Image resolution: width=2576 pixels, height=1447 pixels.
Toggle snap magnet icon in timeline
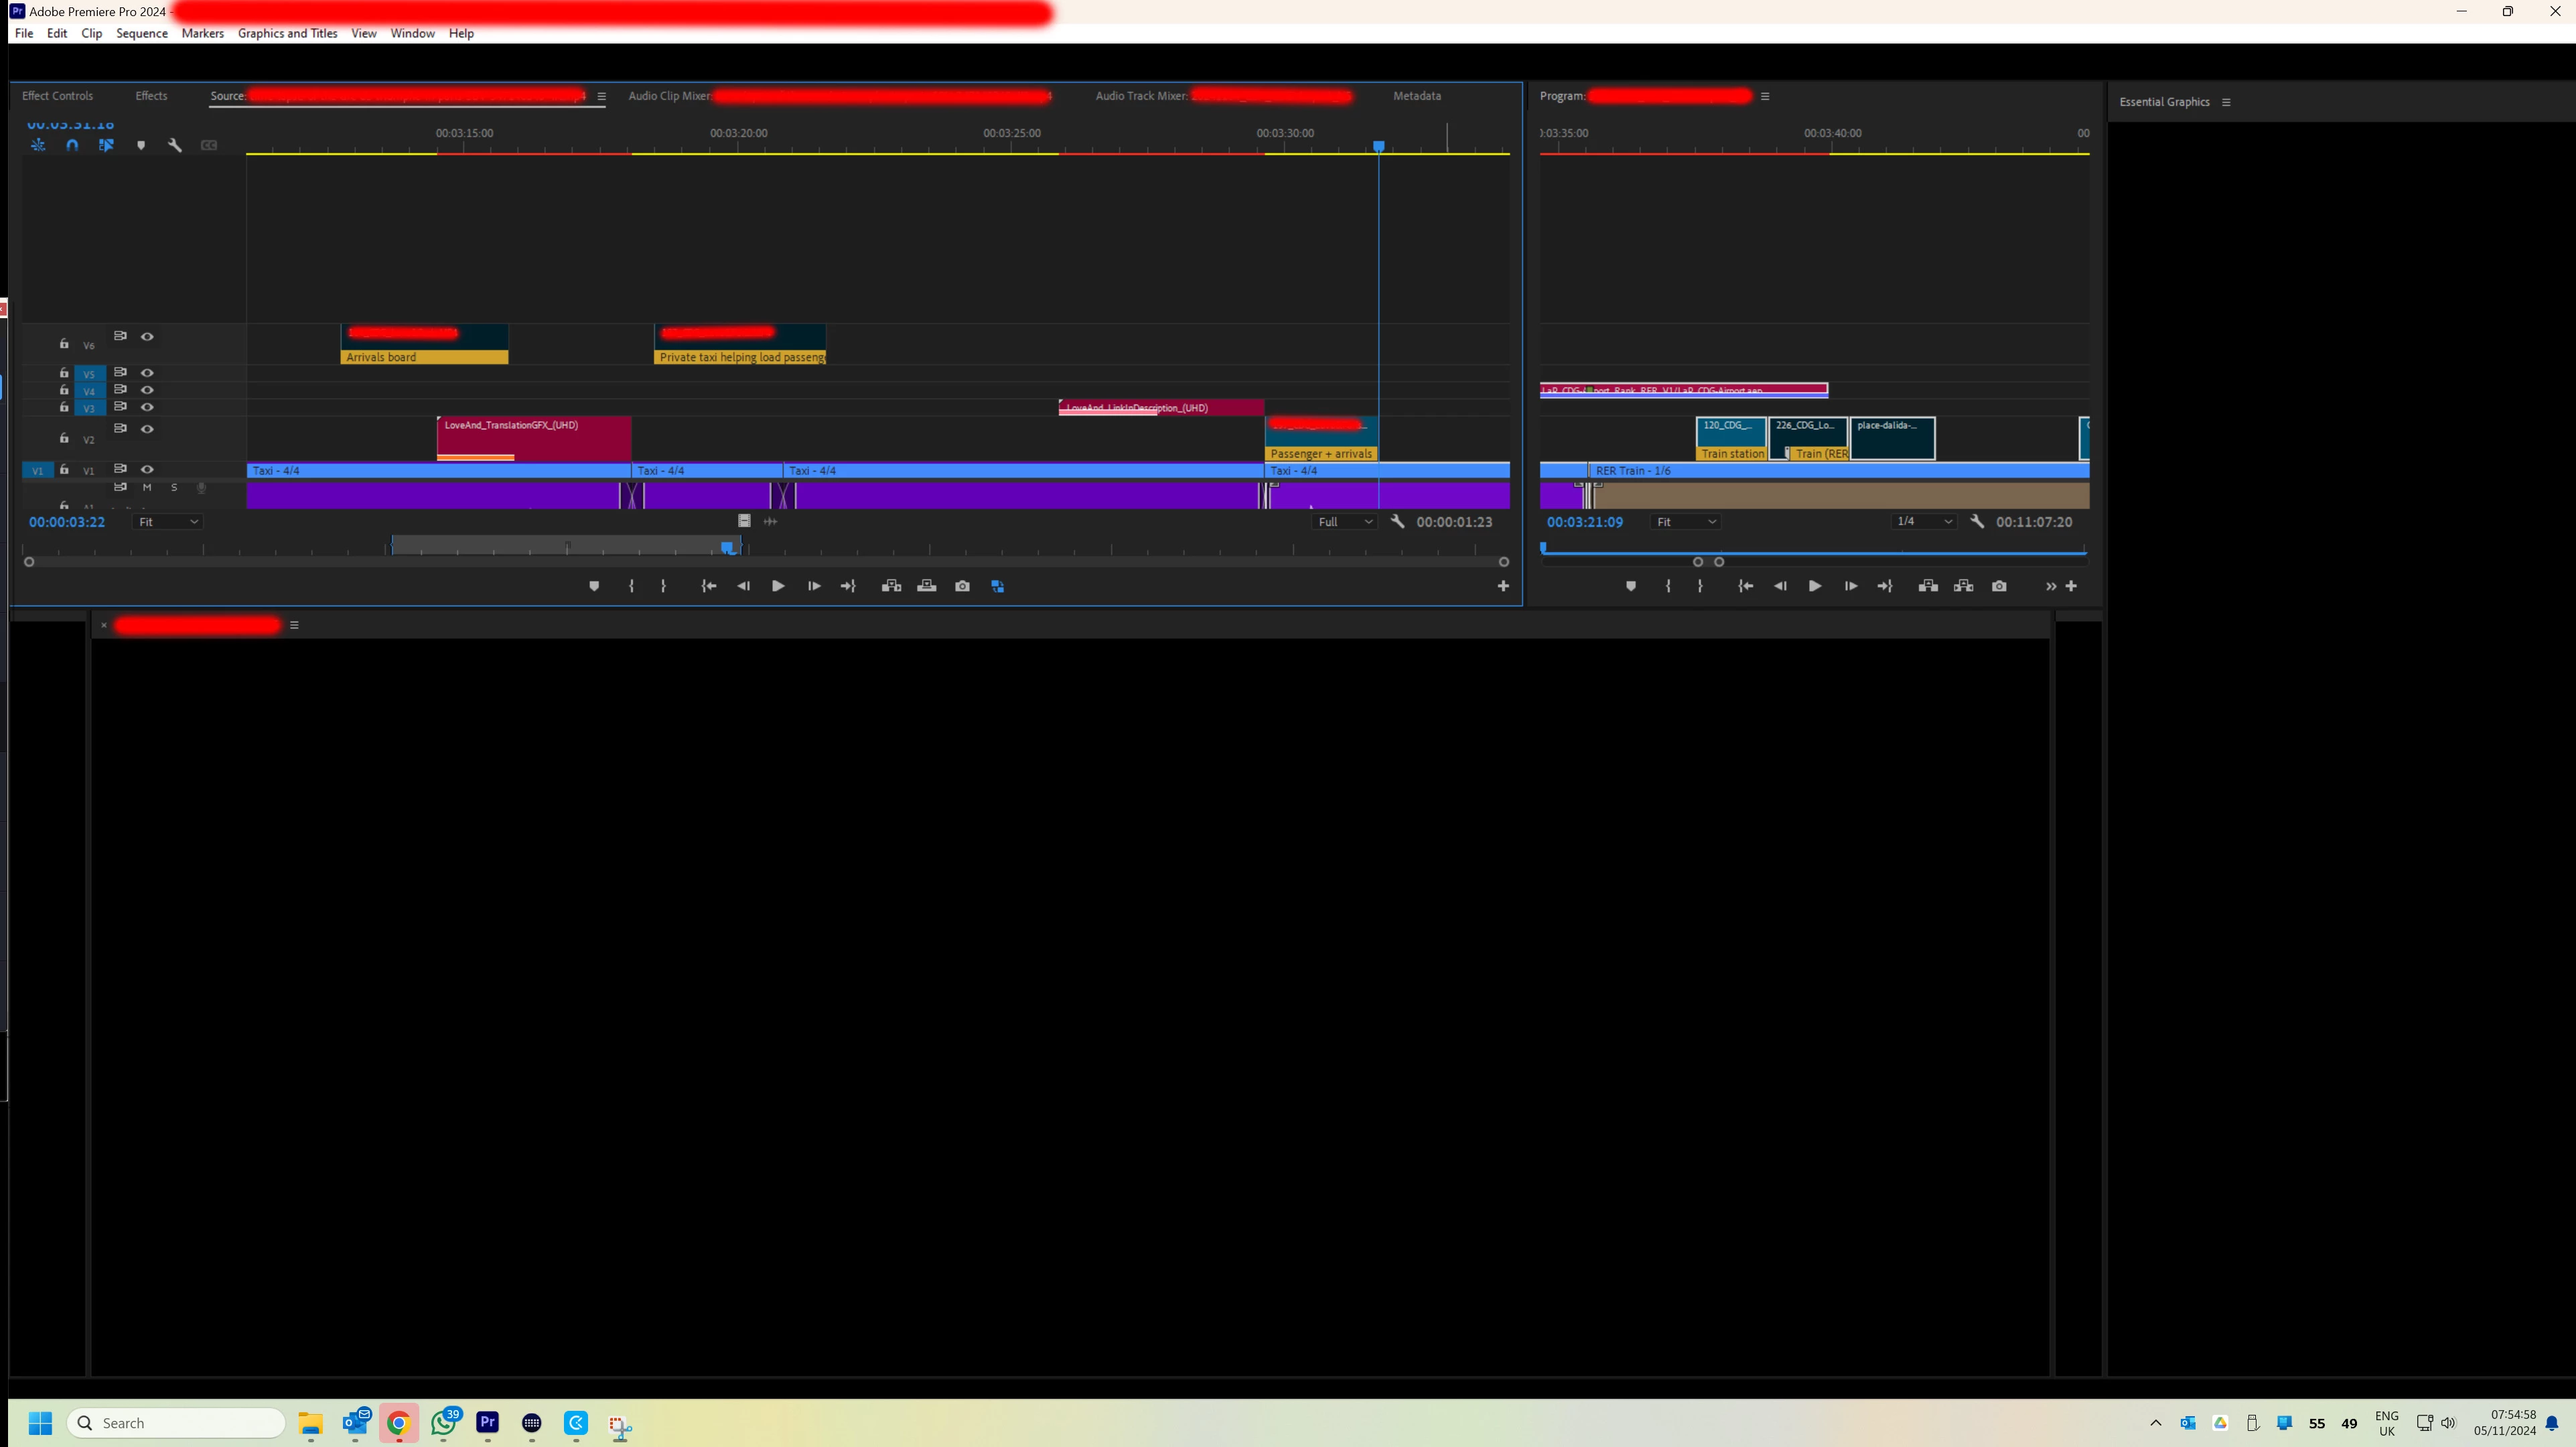pyautogui.click(x=72, y=145)
